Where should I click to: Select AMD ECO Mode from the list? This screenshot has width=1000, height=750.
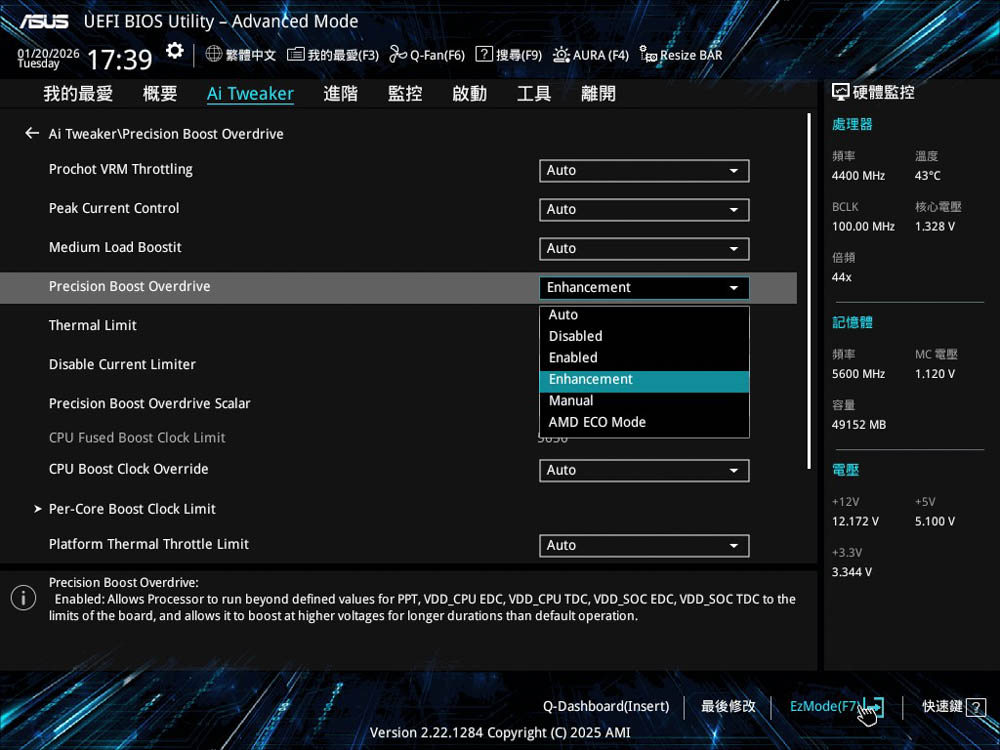click(597, 422)
